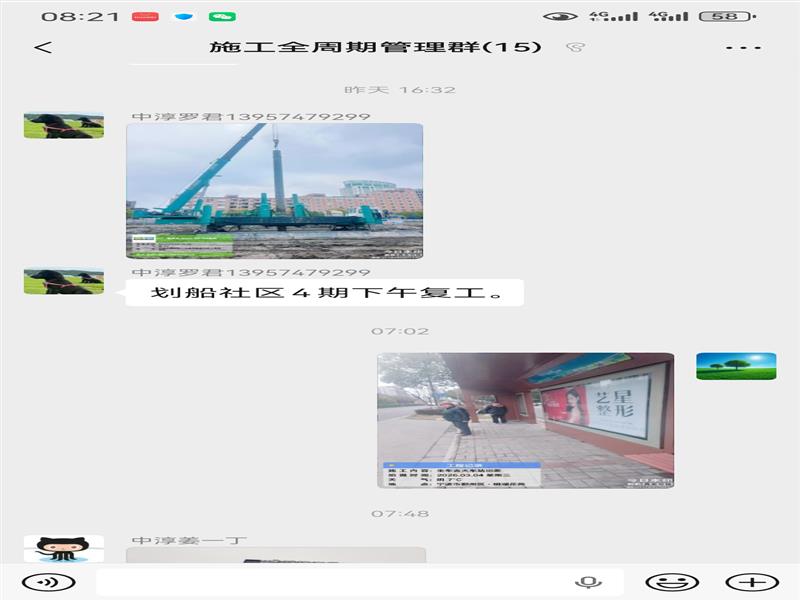The height and width of the screenshot is (600, 800).
Task: Tap the 划船社区4期下午复工 message bubble
Action: [x=324, y=293]
